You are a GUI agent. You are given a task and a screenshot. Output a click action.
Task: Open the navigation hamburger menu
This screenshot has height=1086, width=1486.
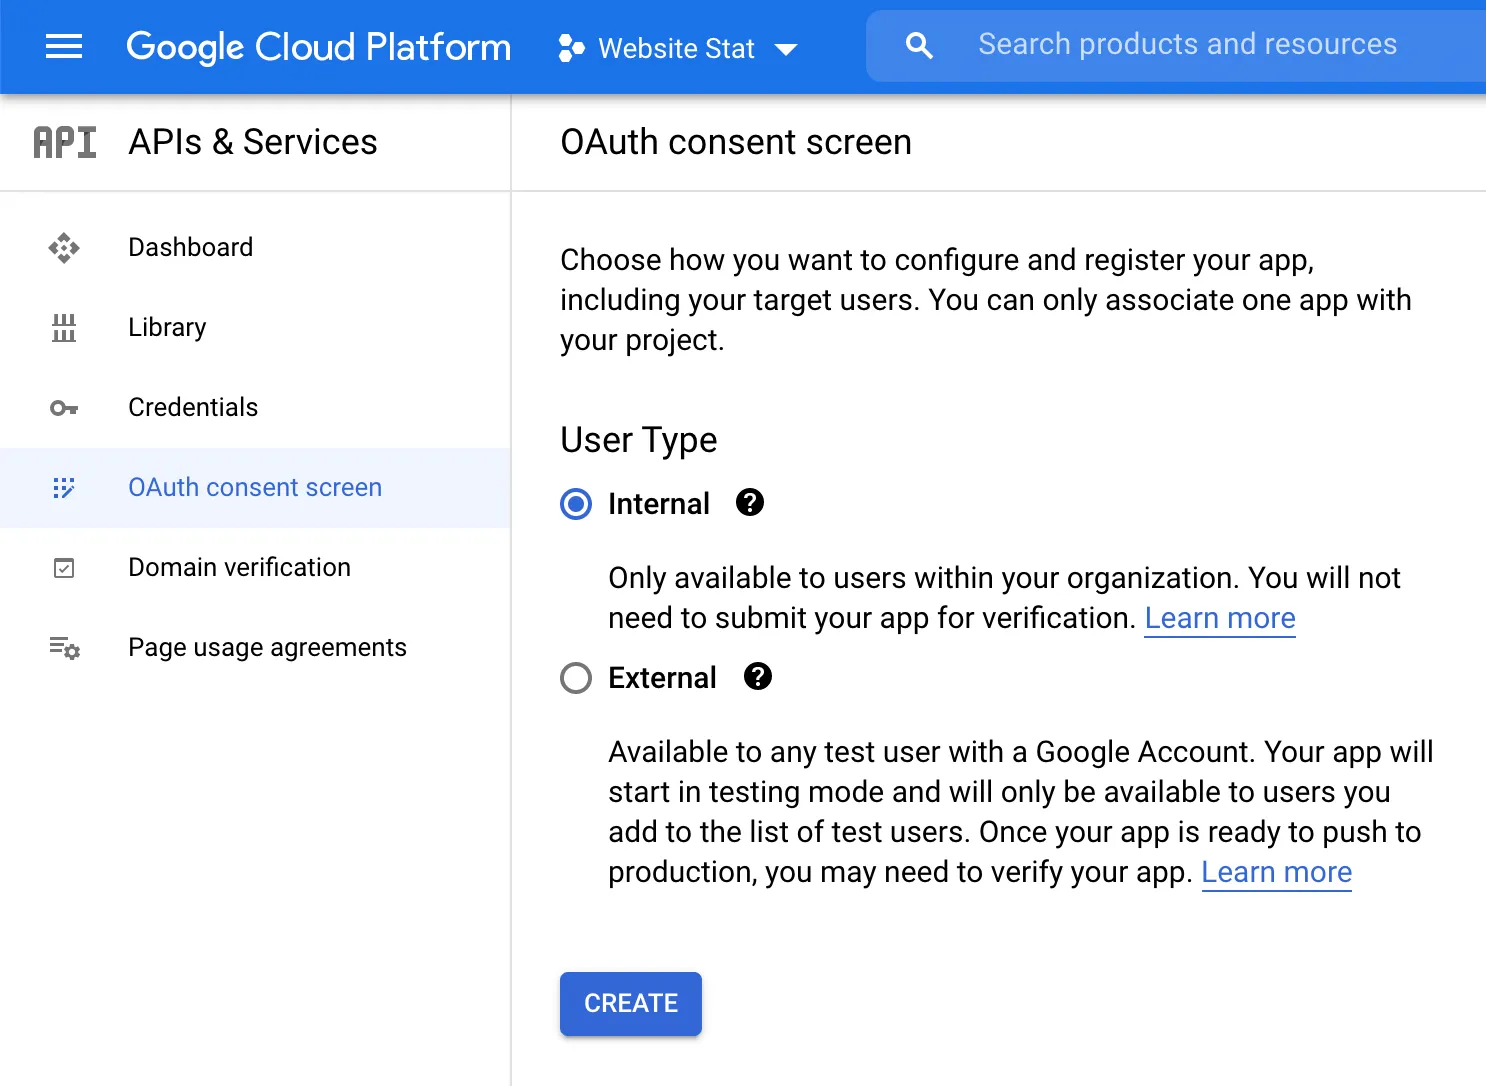[63, 47]
